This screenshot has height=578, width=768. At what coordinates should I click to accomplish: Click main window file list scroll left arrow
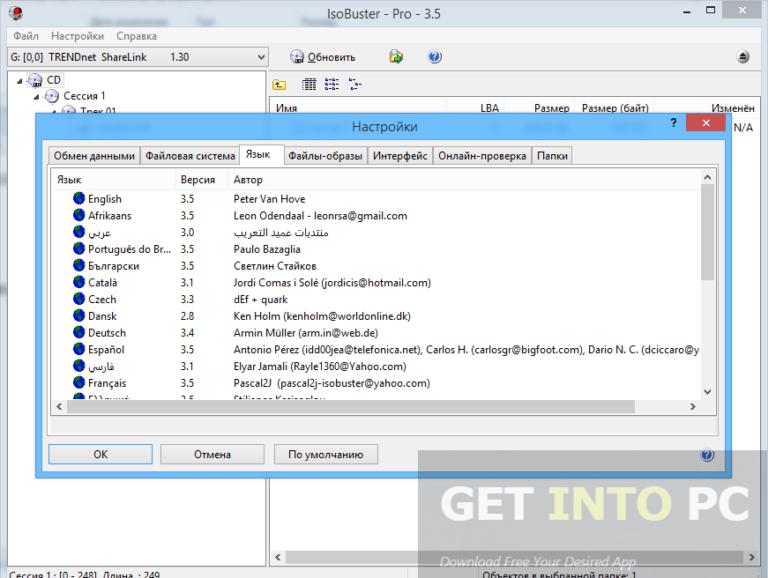[x=278, y=557]
